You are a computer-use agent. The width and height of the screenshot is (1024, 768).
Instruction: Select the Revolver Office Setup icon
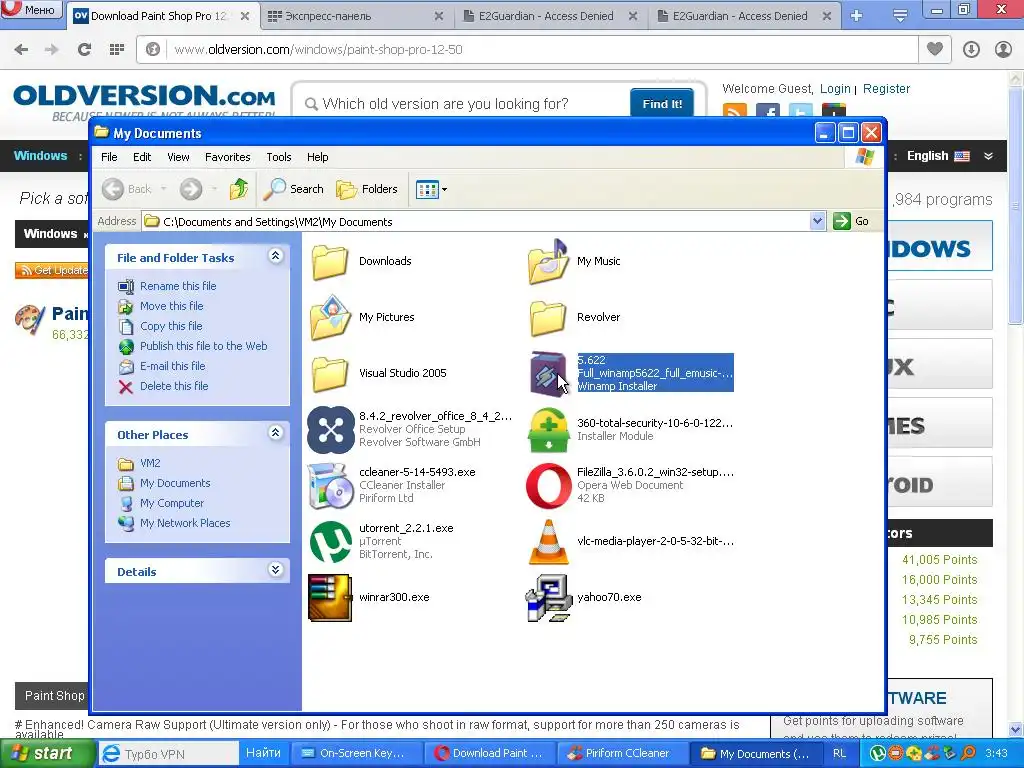pyautogui.click(x=330, y=430)
